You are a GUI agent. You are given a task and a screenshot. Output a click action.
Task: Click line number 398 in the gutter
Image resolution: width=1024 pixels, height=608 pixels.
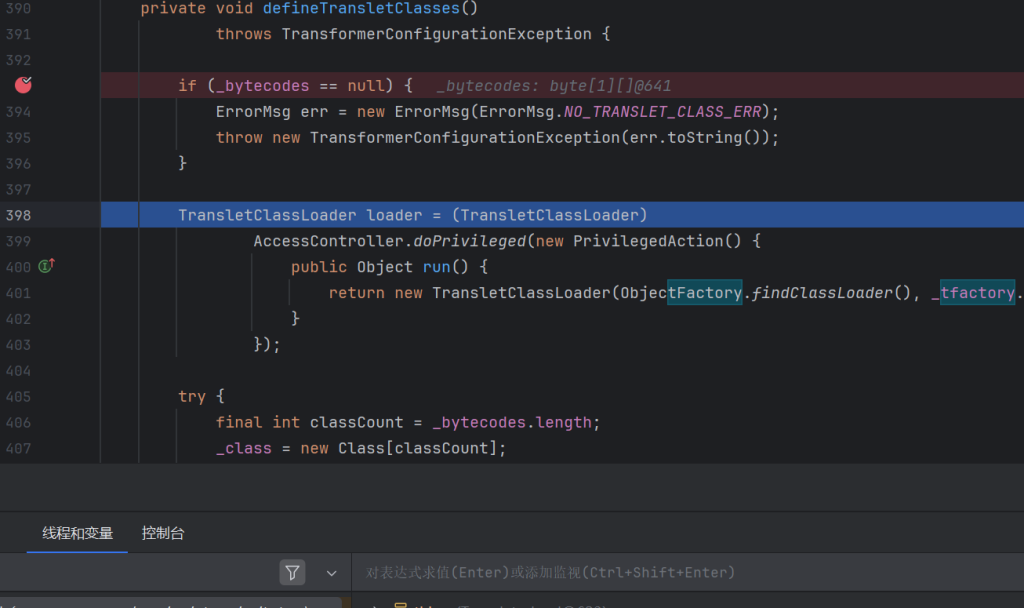point(19,215)
